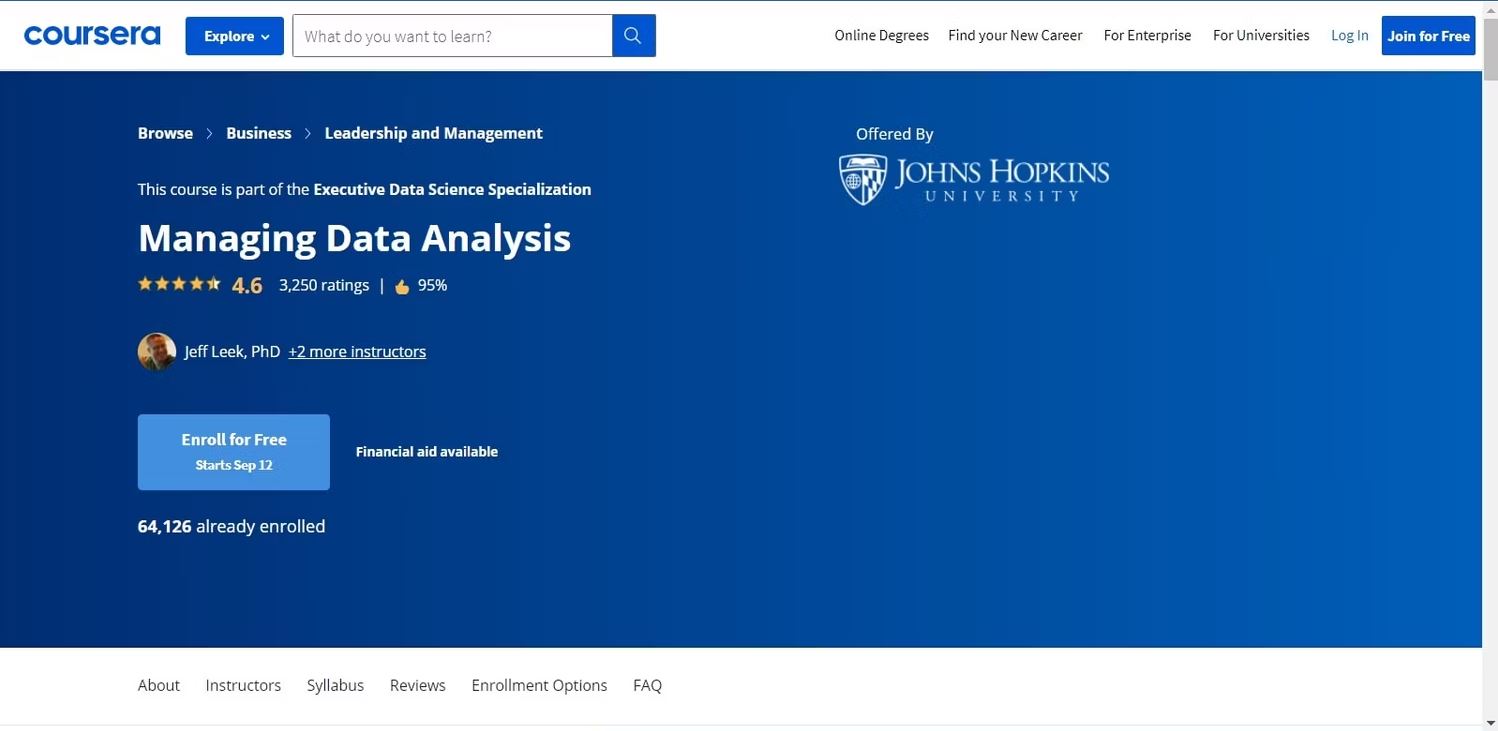Image resolution: width=1498 pixels, height=731 pixels.
Task: Click the 4.6 rating score
Action: click(x=247, y=285)
